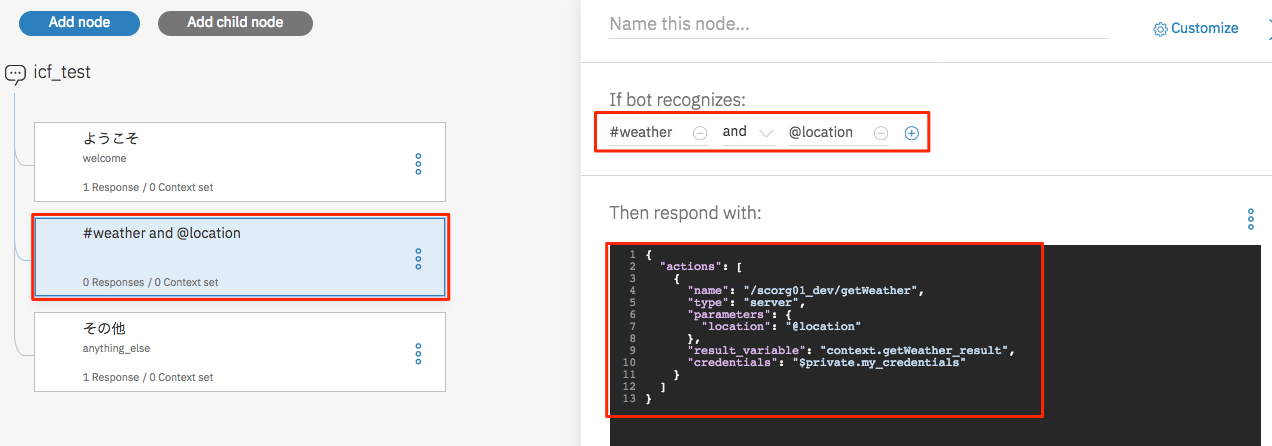Image resolution: width=1272 pixels, height=446 pixels.
Task: Click the "0 Responses / 0 Context set" text
Action: 151,282
